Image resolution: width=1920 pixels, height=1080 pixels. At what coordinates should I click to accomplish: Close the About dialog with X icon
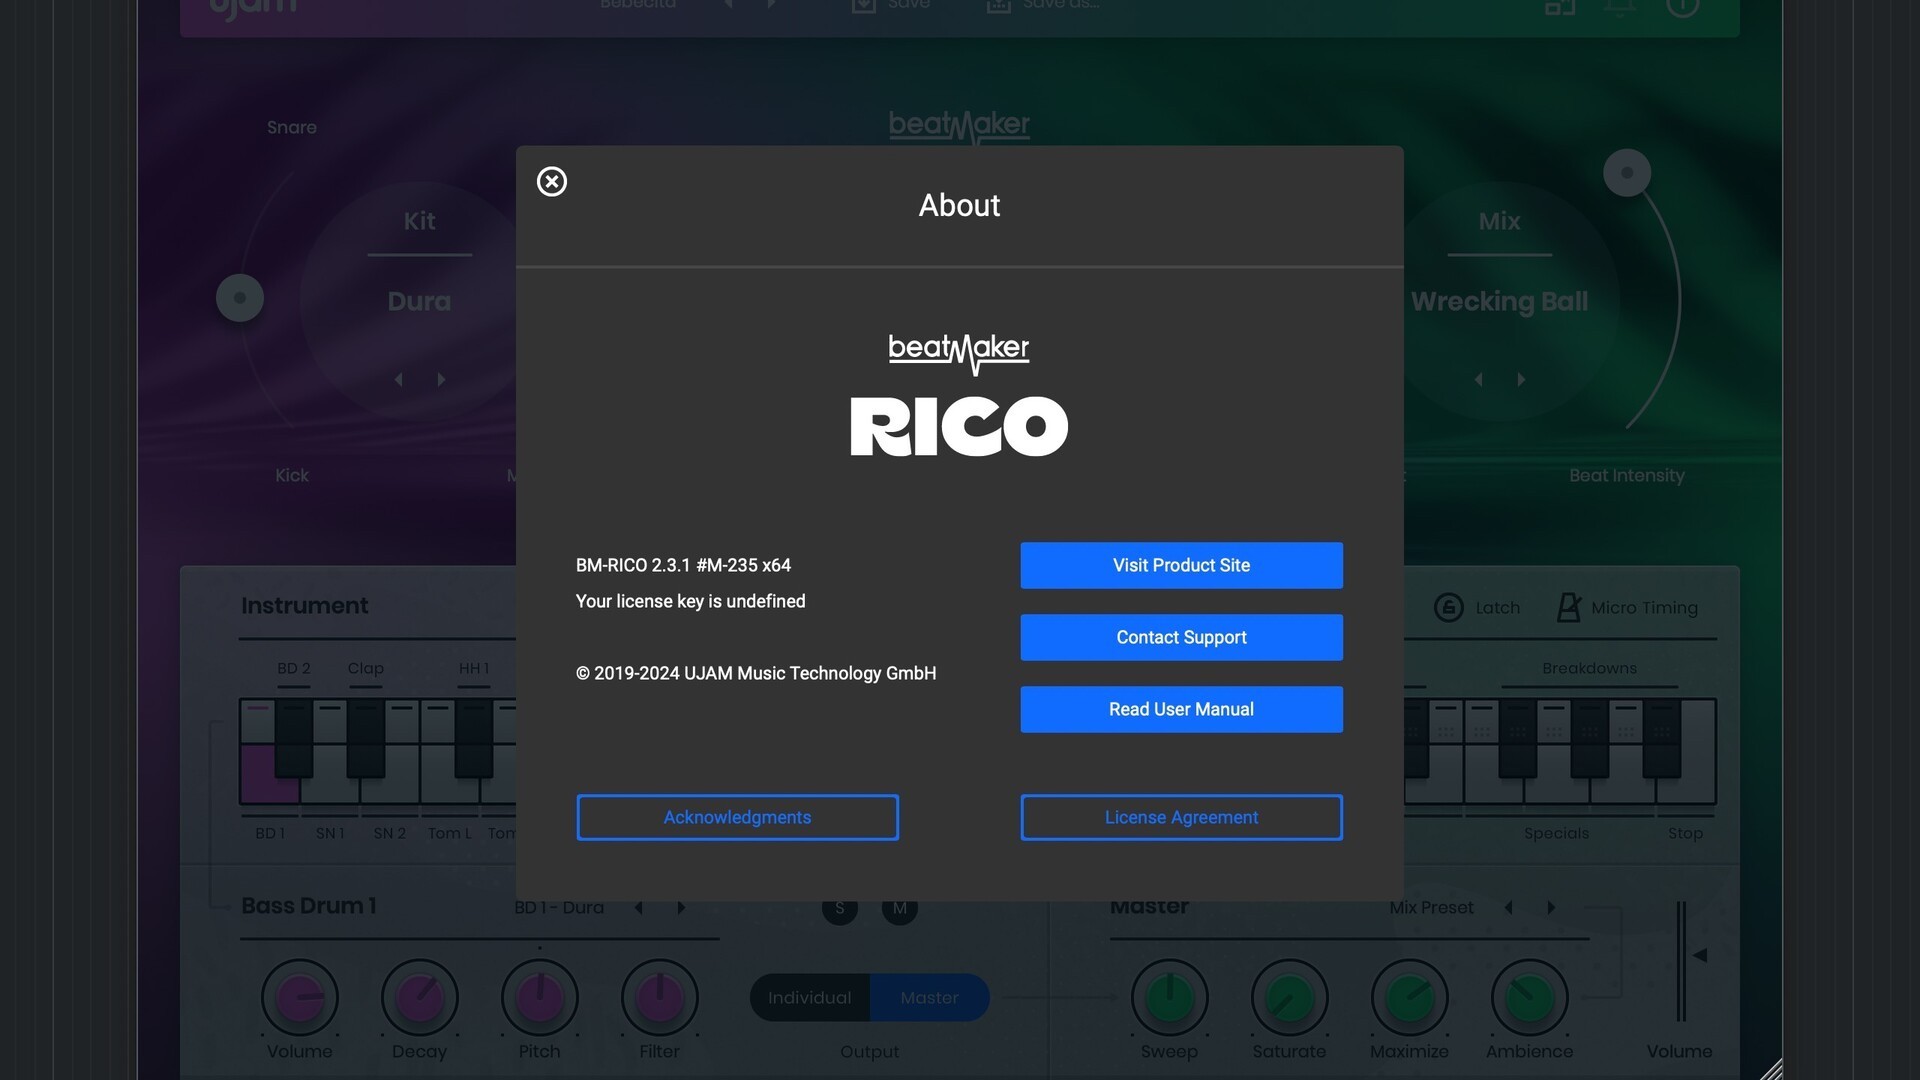pyautogui.click(x=551, y=181)
